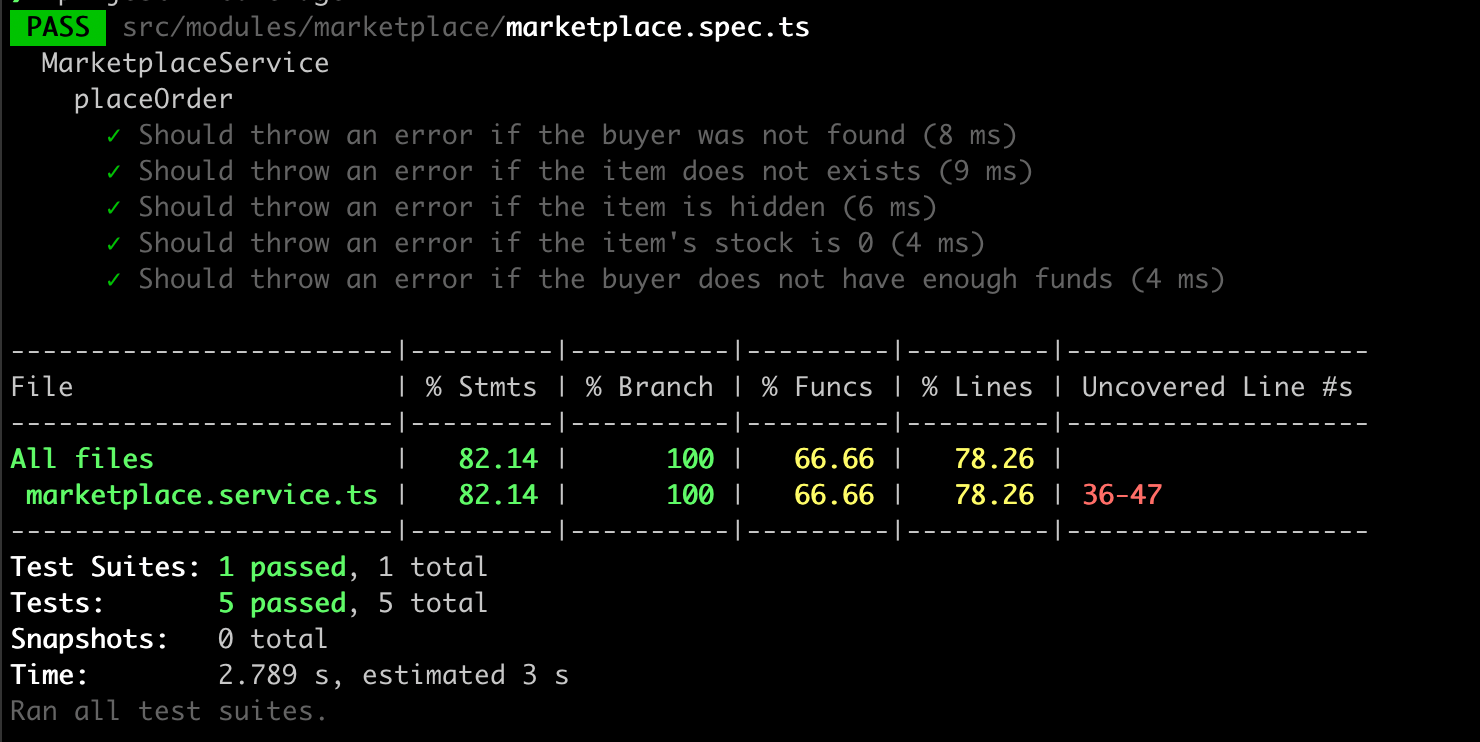Click the uncovered lines 36-47 text
The image size is (1480, 742).
(1121, 495)
